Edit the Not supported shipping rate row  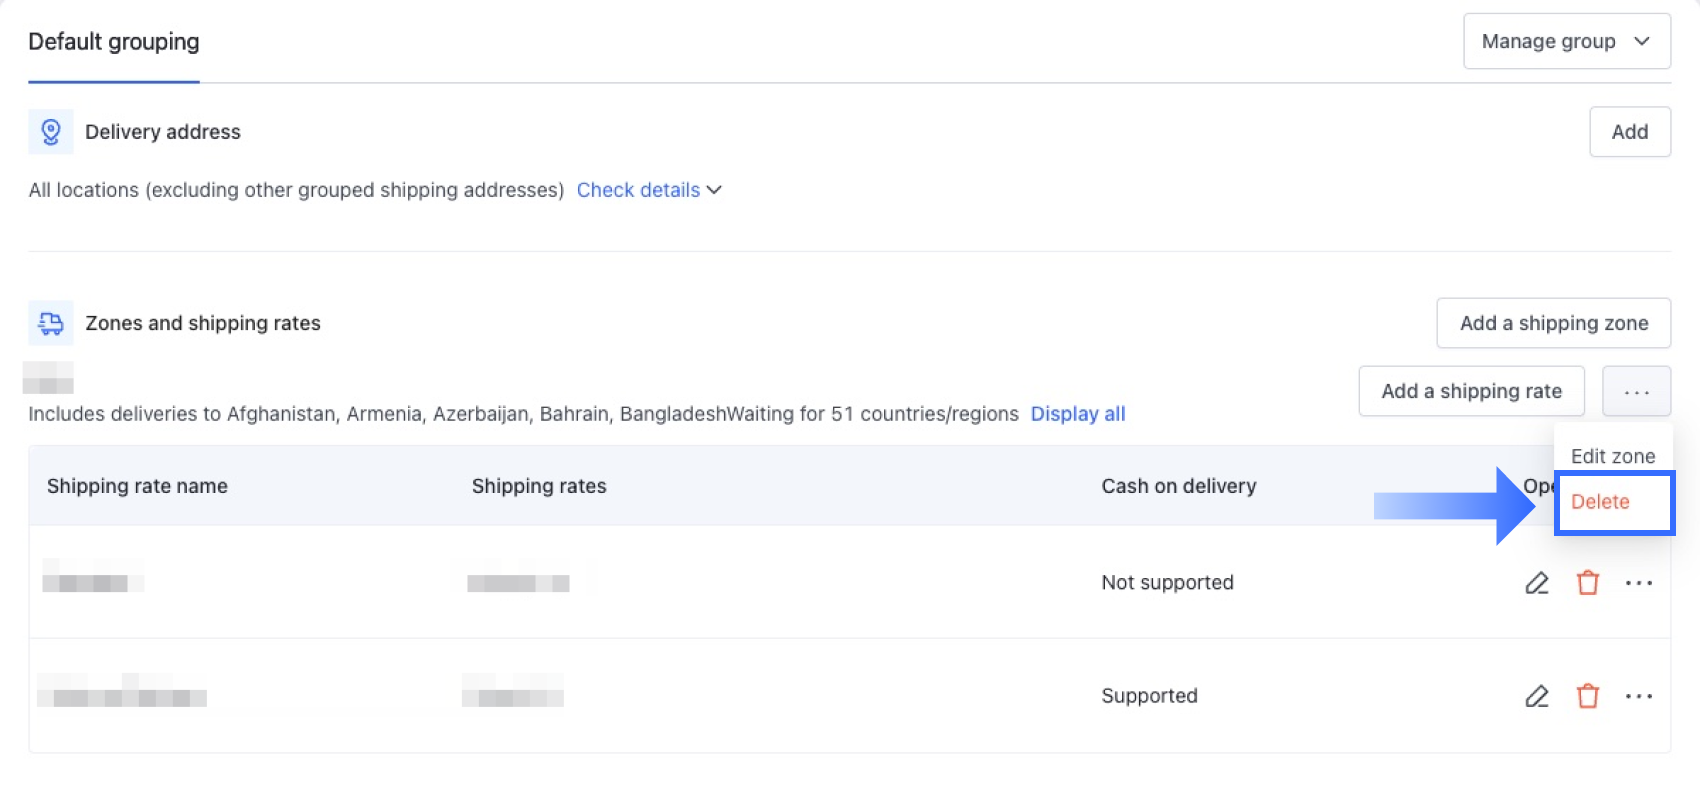(x=1537, y=583)
